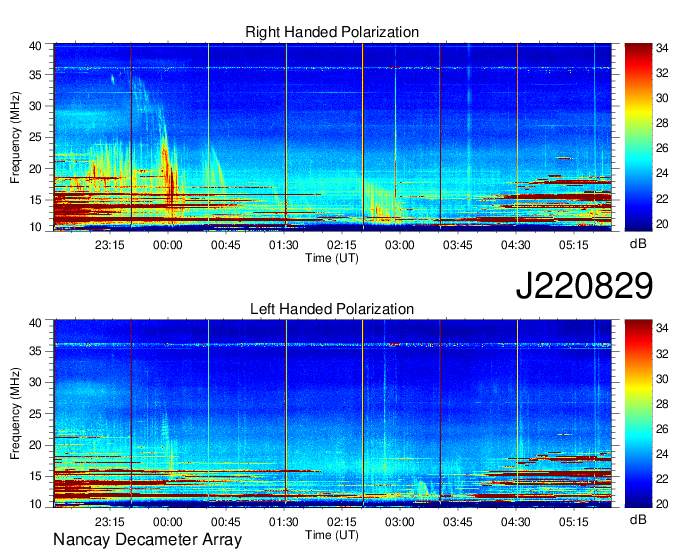Click the 00:45 tick on Left Handed time axis
680x552 pixels.
click(226, 522)
